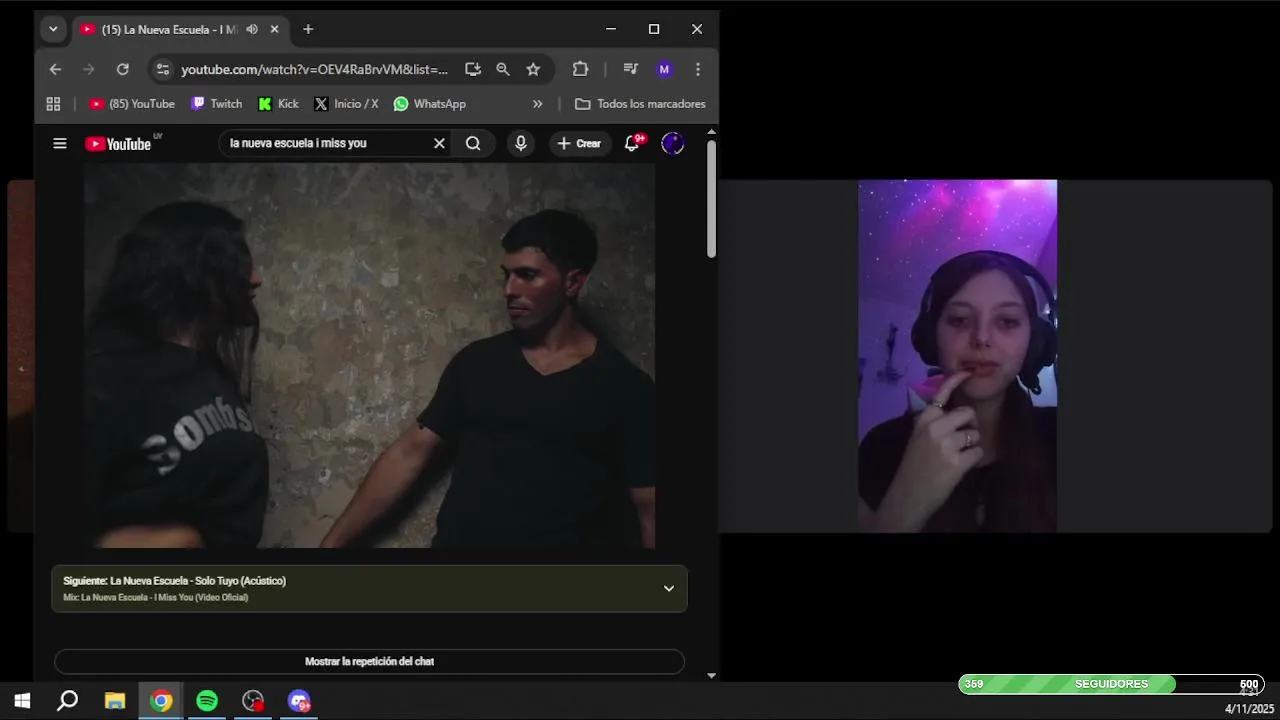Minimize the Chrome window
Image resolution: width=1280 pixels, height=720 pixels.
611,29
